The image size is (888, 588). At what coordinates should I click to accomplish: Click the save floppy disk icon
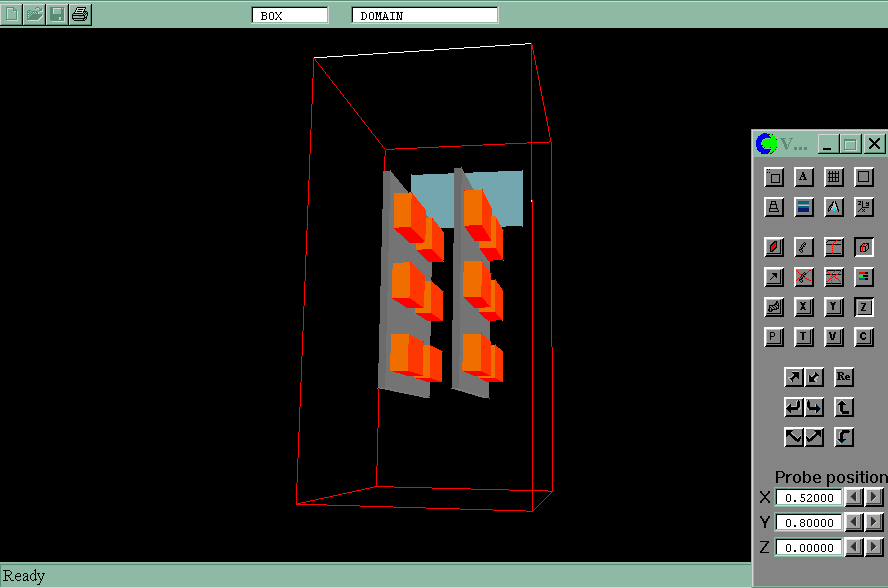click(x=58, y=14)
